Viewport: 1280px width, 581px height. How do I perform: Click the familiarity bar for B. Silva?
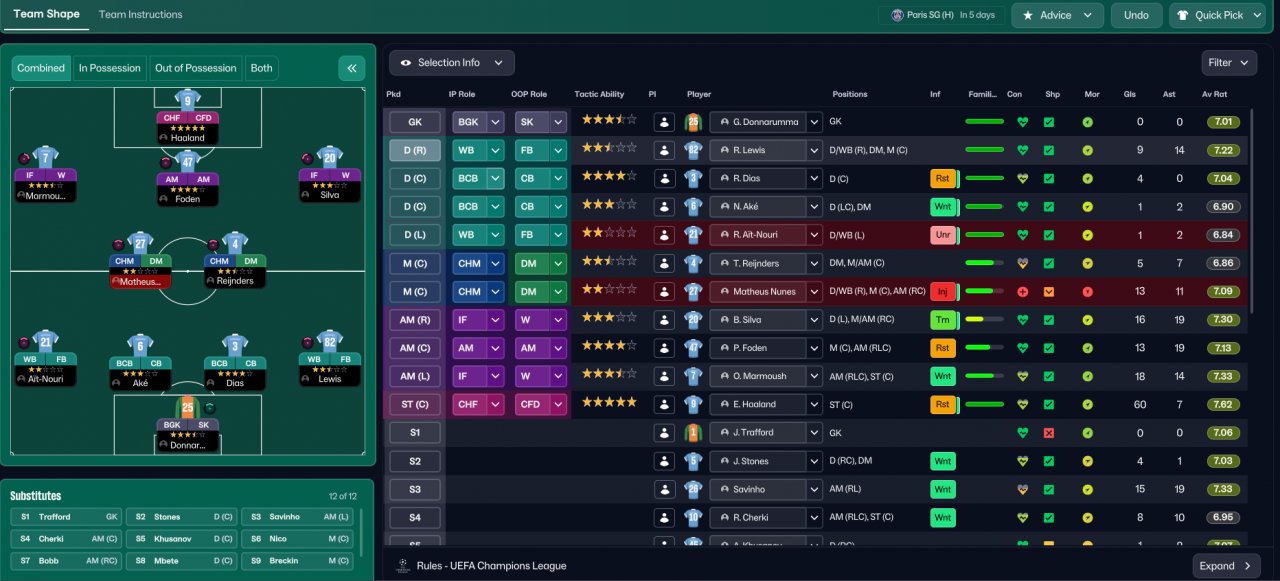(985, 320)
